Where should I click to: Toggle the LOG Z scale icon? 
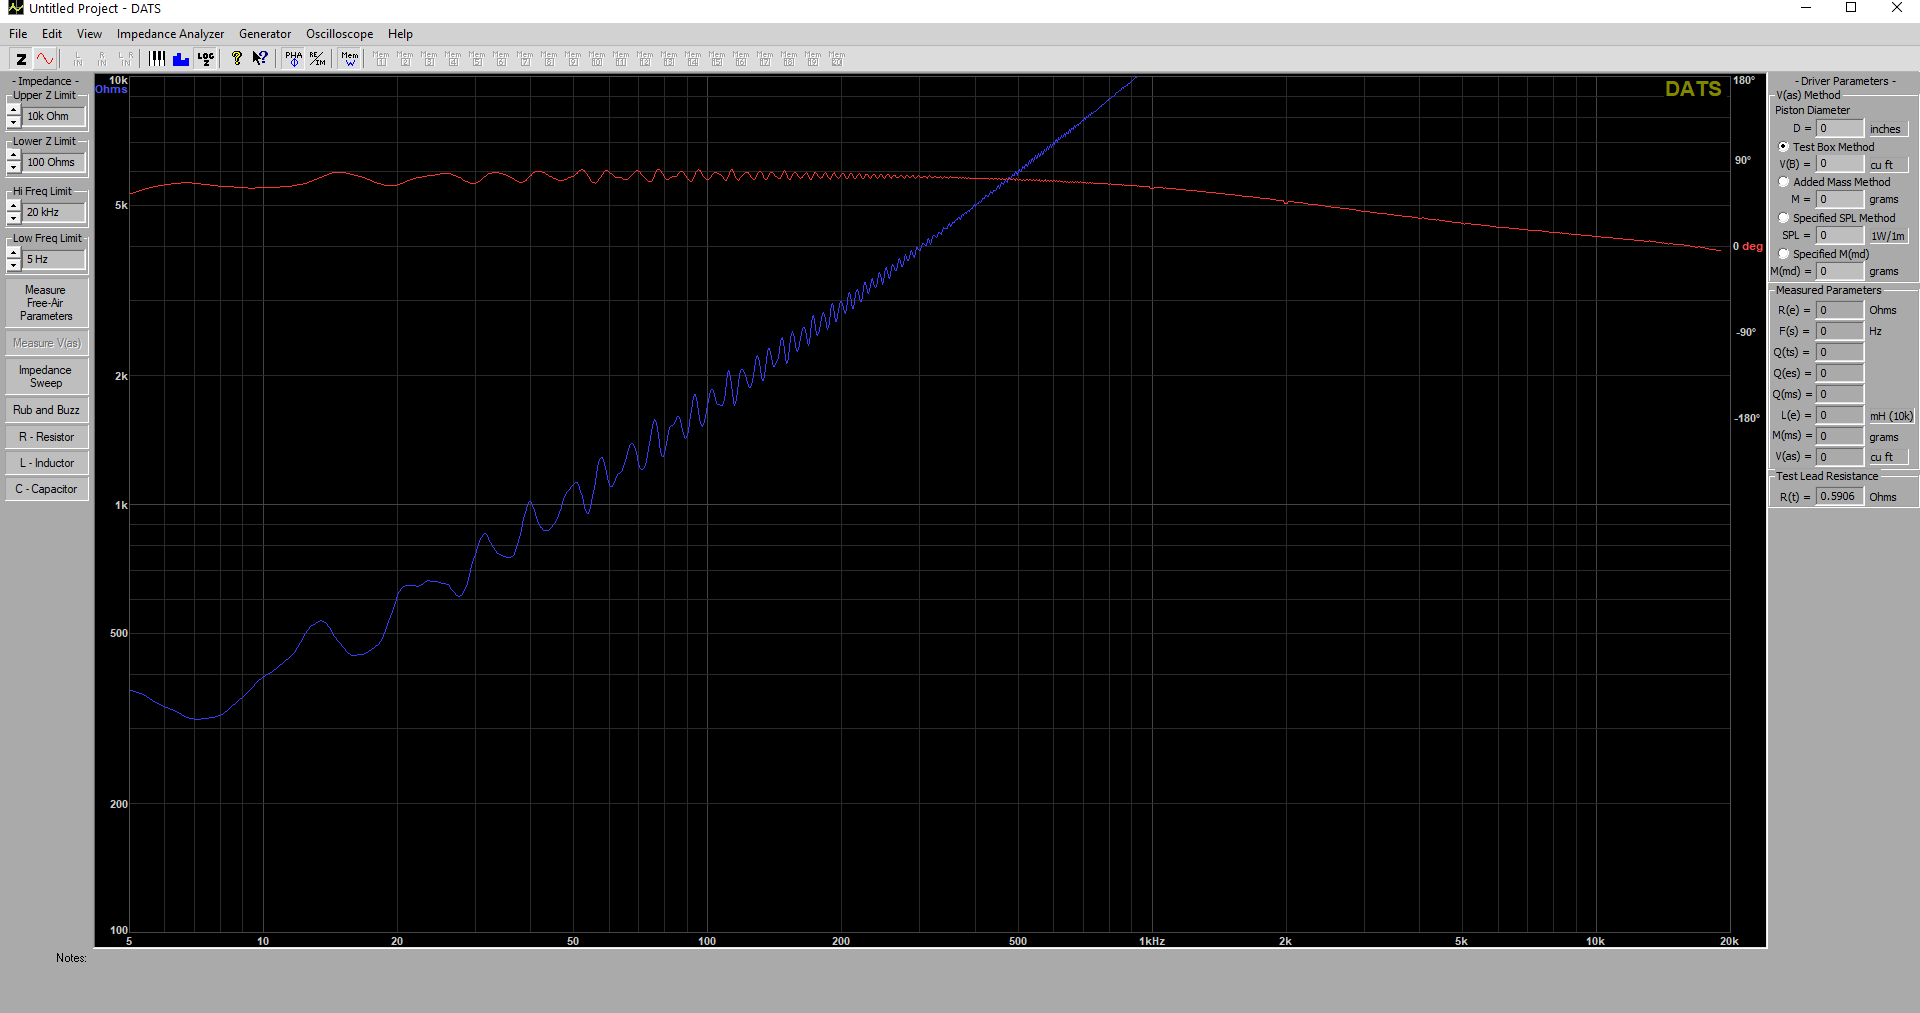click(205, 59)
